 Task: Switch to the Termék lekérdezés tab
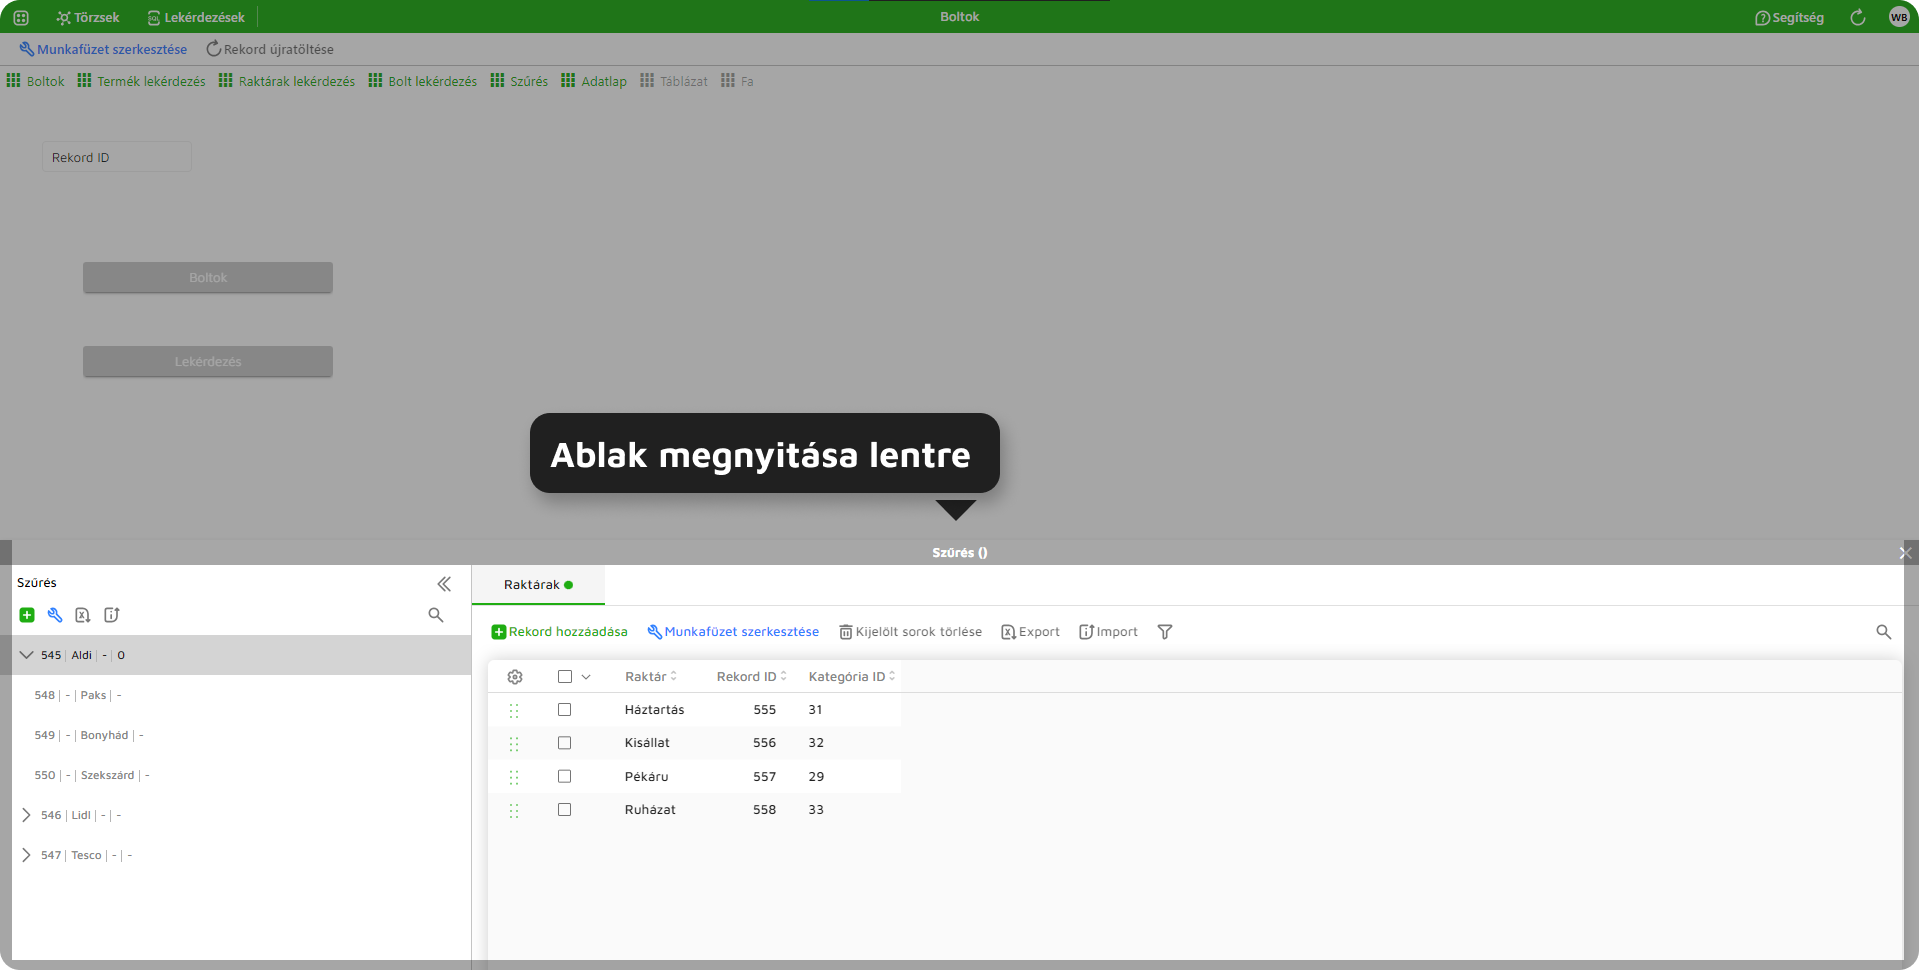(x=141, y=81)
